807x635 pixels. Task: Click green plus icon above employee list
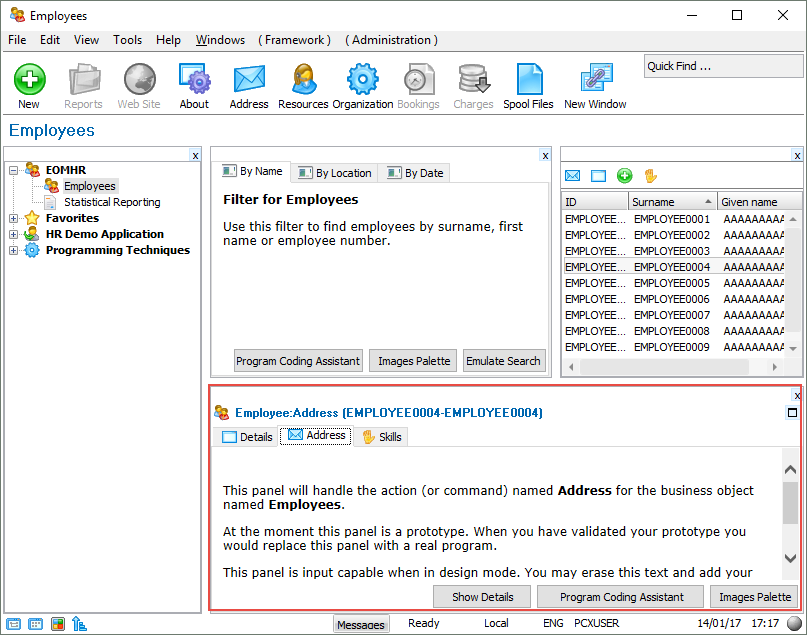pyautogui.click(x=624, y=176)
